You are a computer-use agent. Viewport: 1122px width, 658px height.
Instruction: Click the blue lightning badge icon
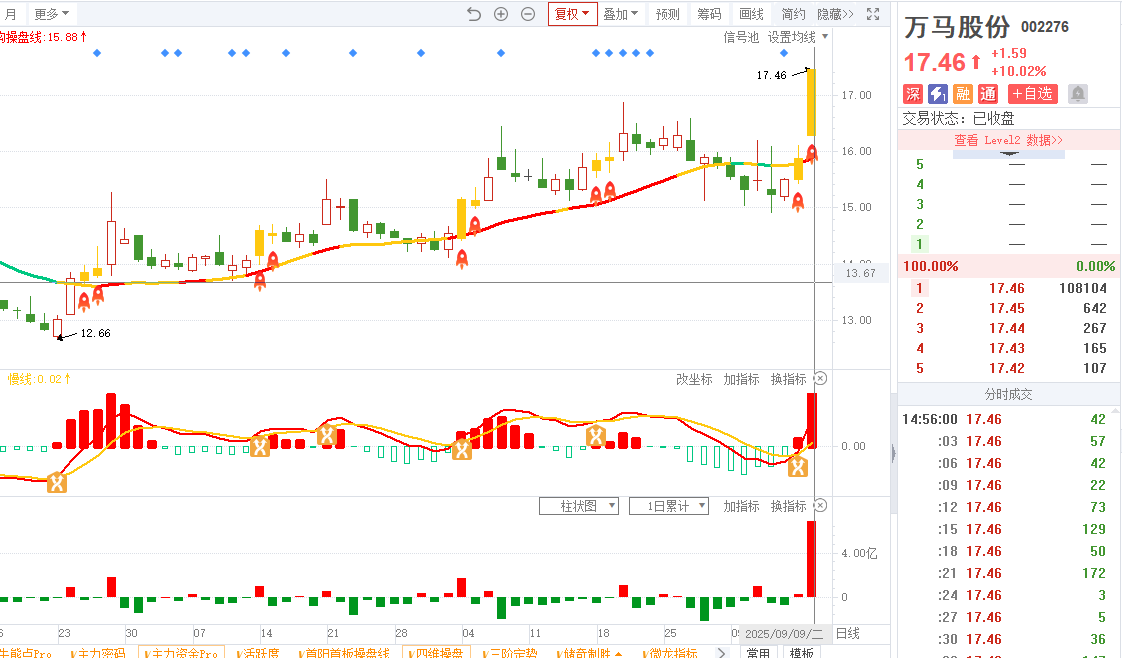tap(938, 94)
